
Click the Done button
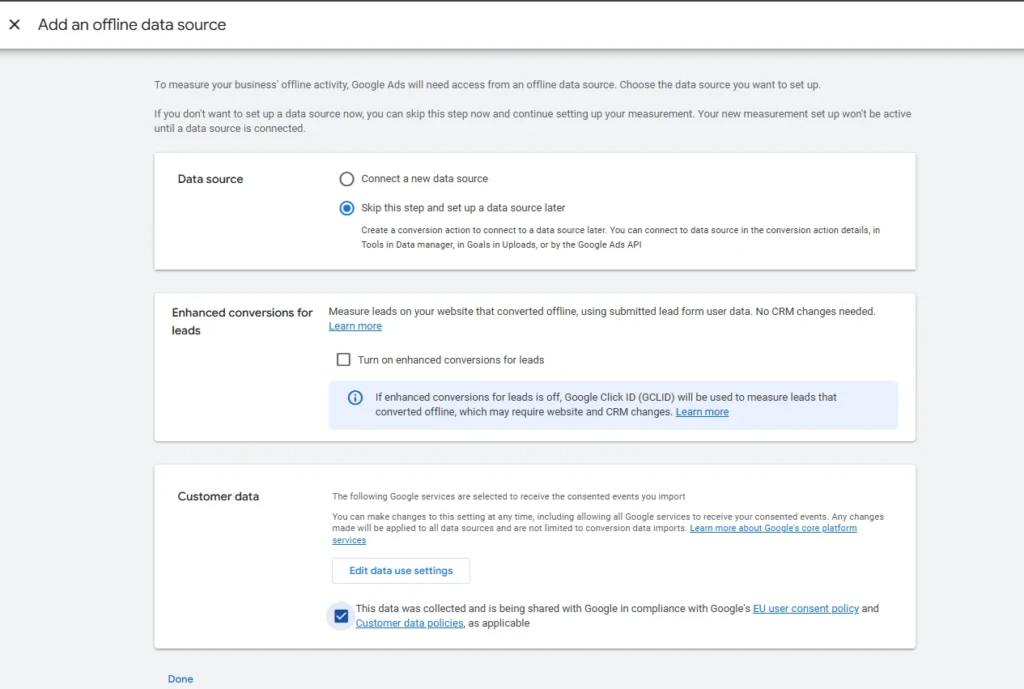180,679
